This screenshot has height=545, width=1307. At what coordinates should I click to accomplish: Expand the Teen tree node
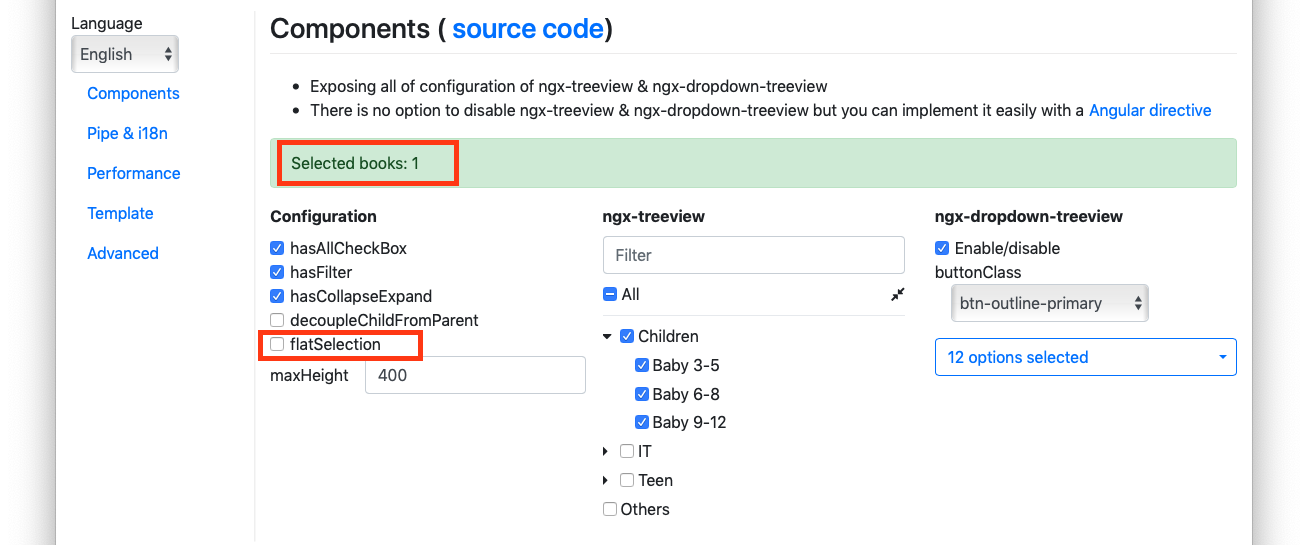click(x=606, y=481)
